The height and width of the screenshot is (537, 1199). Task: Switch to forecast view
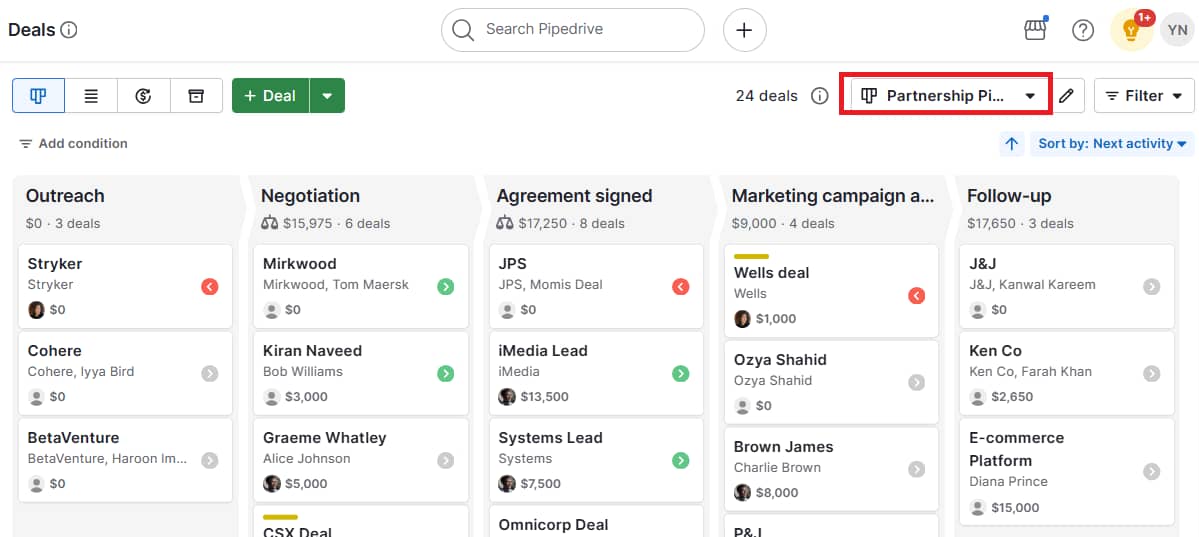click(143, 96)
